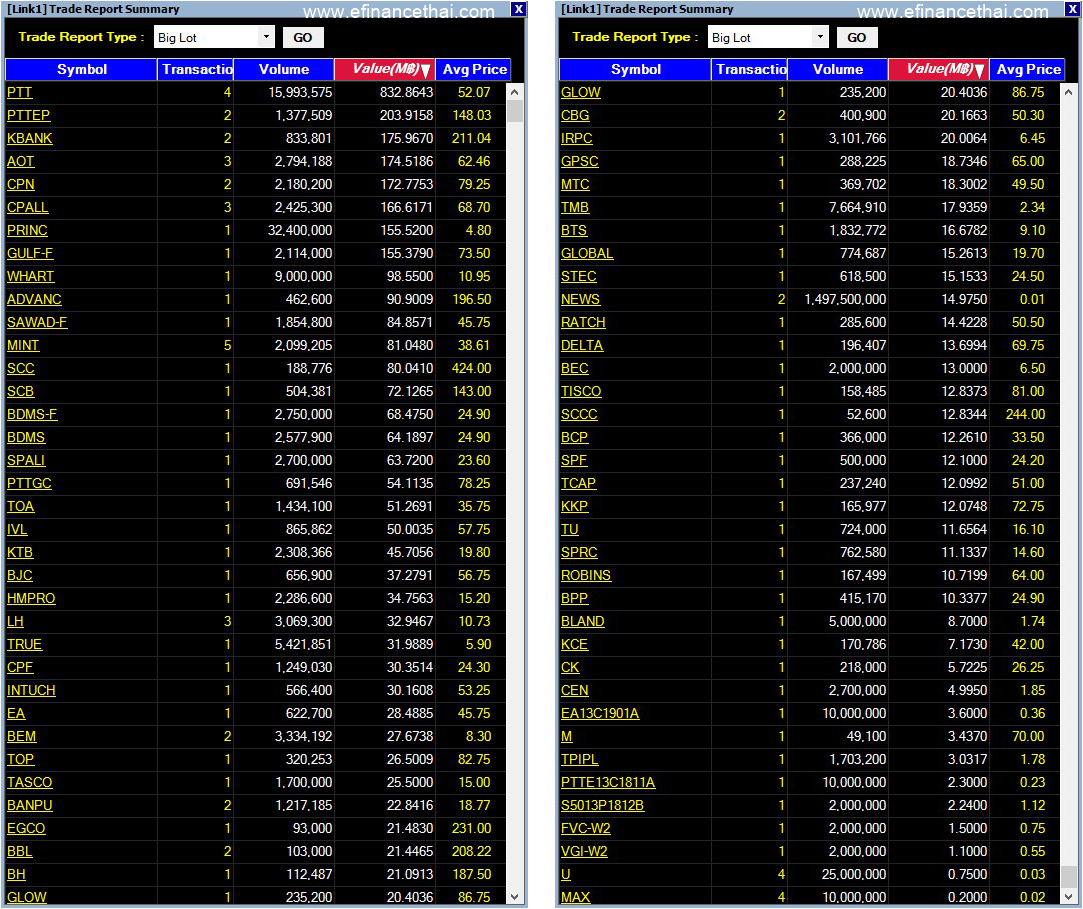The height and width of the screenshot is (909, 1083).
Task: Click SCCC average price 244.00
Action: point(1025,414)
